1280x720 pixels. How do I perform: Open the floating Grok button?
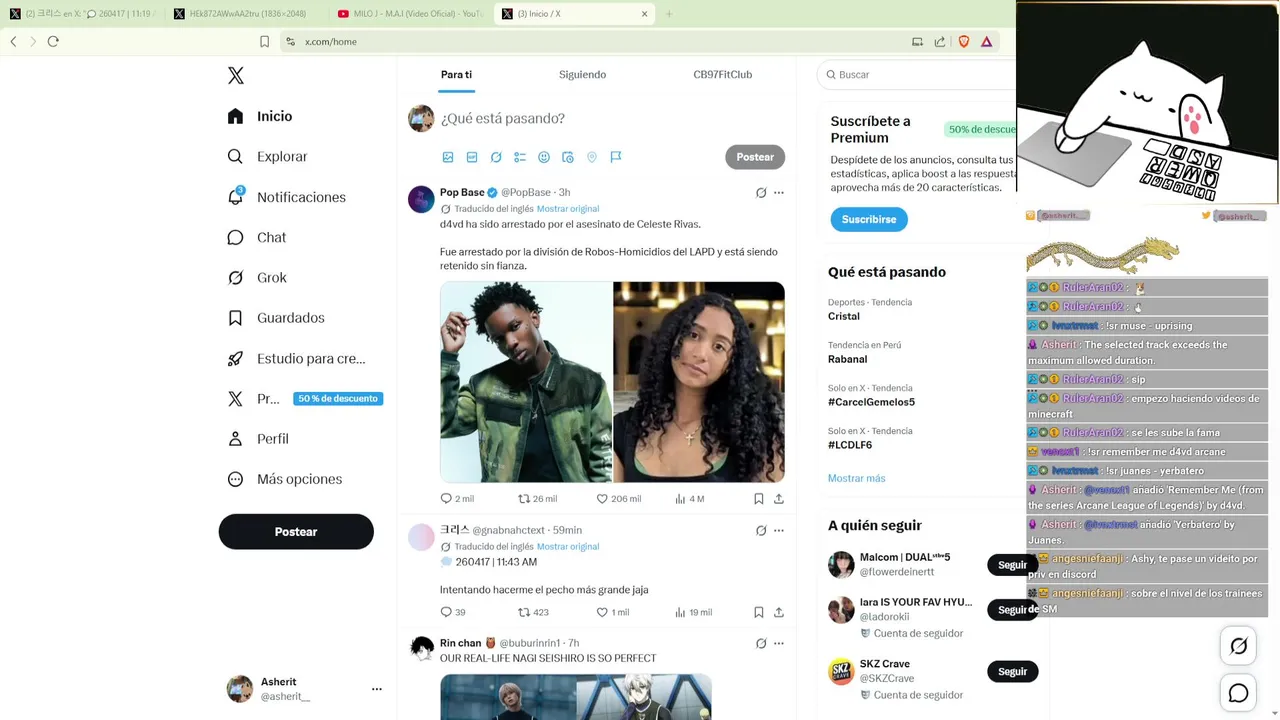point(1238,646)
